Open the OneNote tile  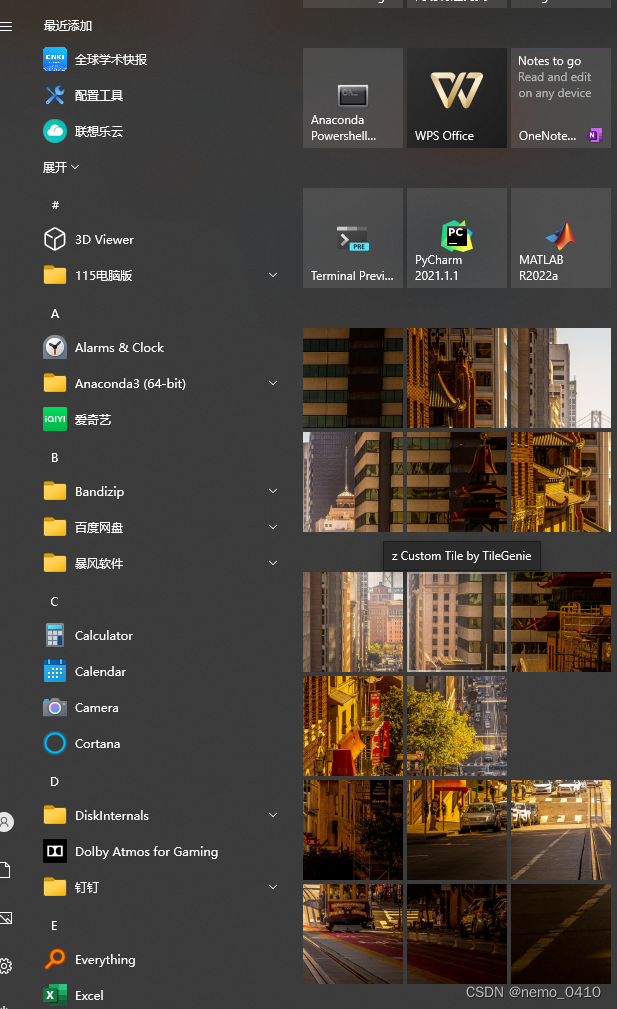[560, 98]
